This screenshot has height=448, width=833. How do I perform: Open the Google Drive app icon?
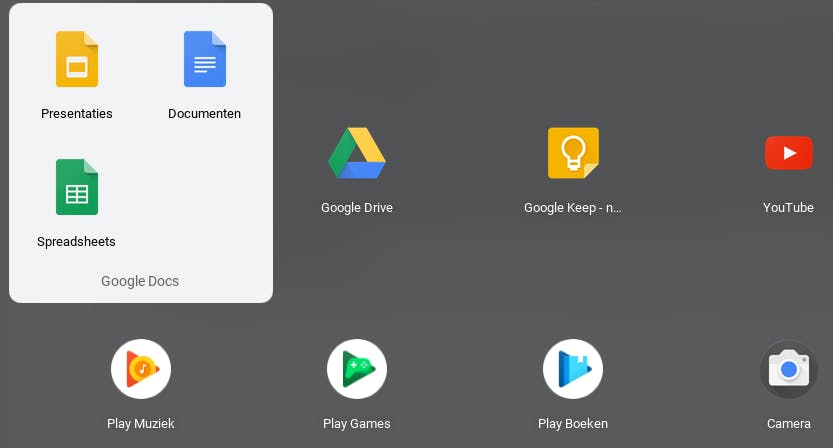click(356, 153)
